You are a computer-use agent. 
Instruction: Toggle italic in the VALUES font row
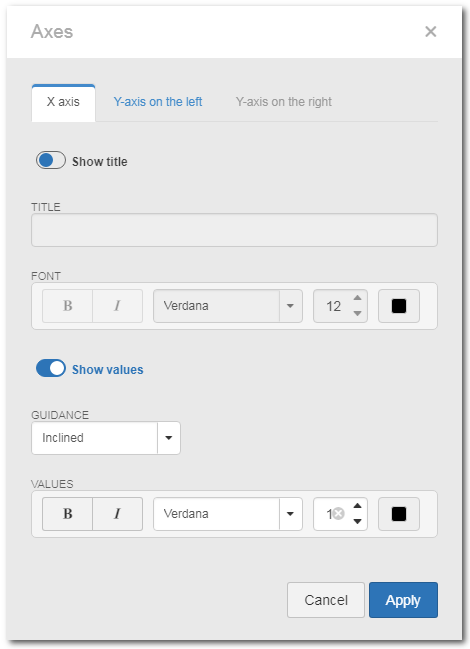[118, 514]
